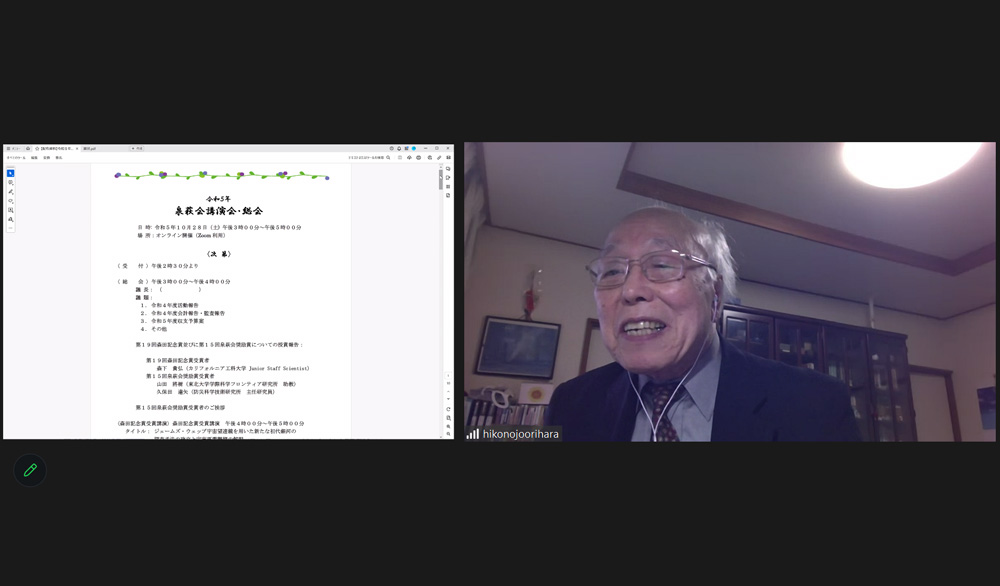Click the save icon in top toolbar
Screen dimensions: 1000x586
tap(400, 157)
